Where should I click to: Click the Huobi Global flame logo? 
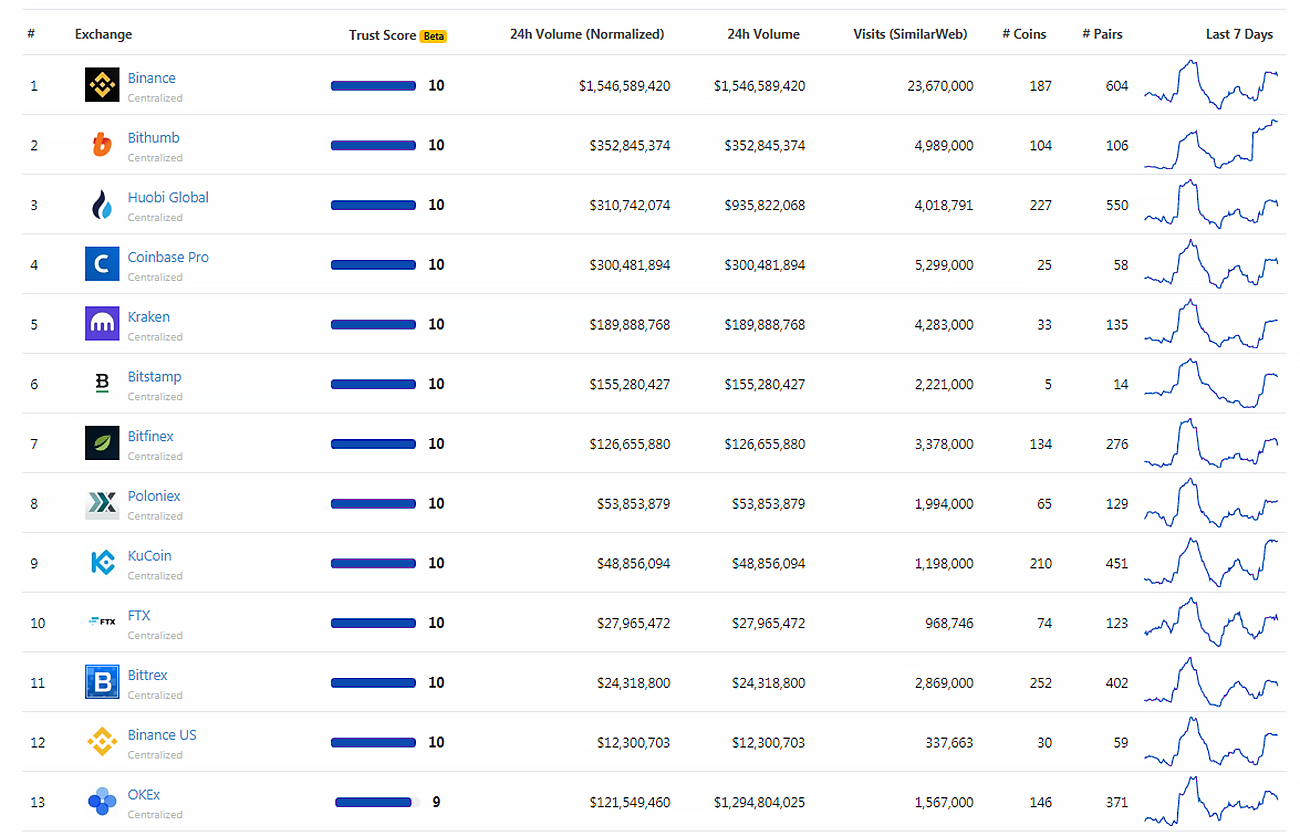(x=102, y=205)
